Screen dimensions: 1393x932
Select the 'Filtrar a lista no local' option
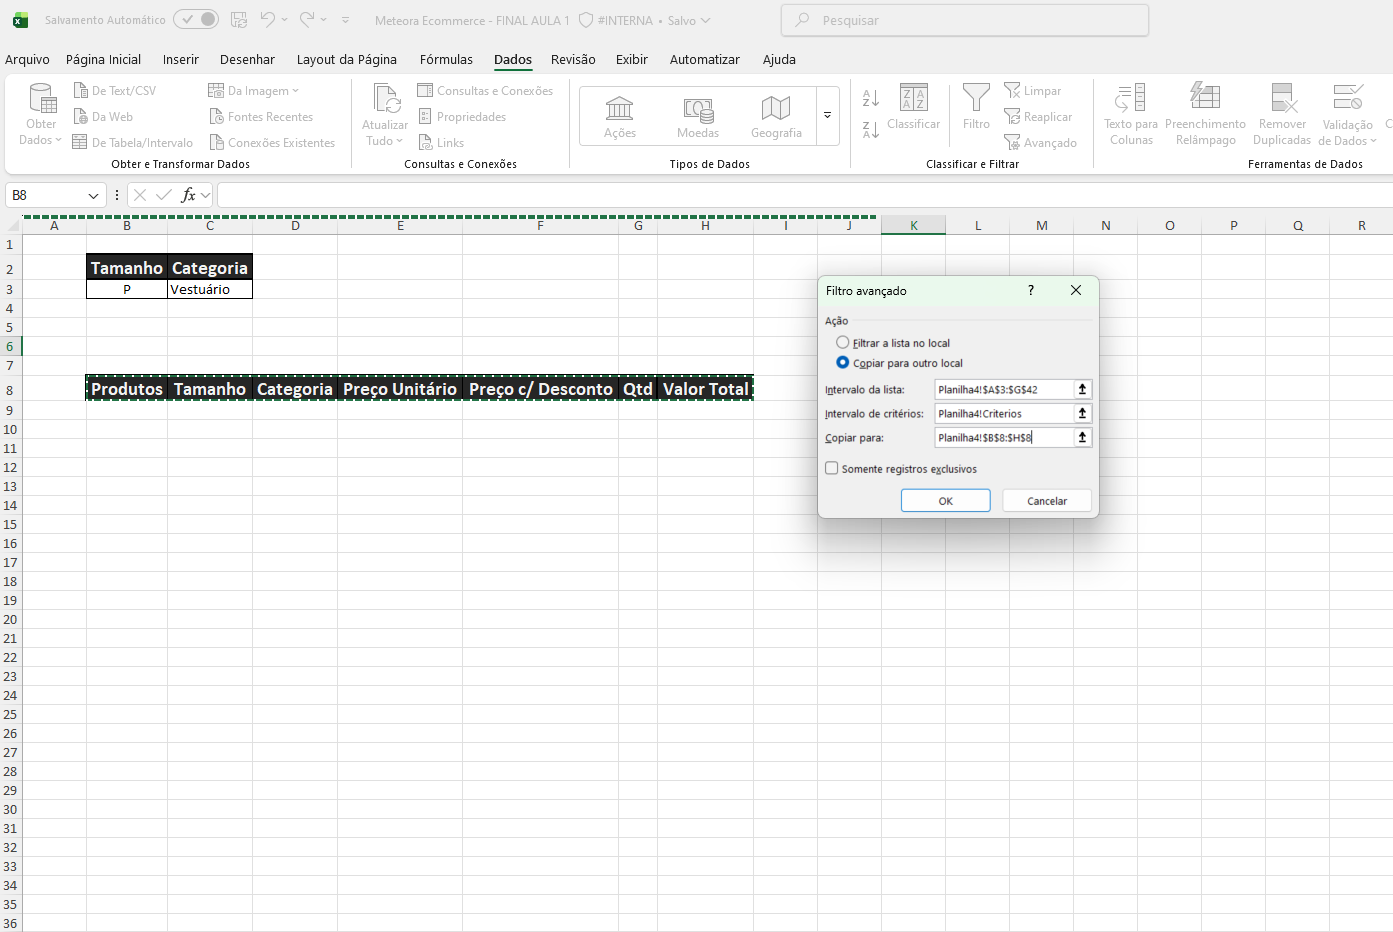click(x=843, y=343)
